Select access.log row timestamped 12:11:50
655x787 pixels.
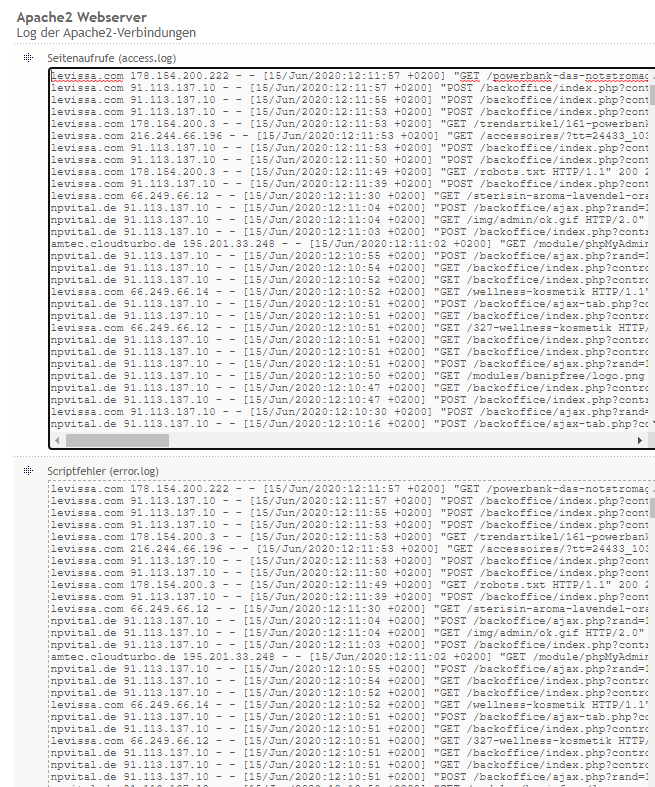pyautogui.click(x=350, y=160)
